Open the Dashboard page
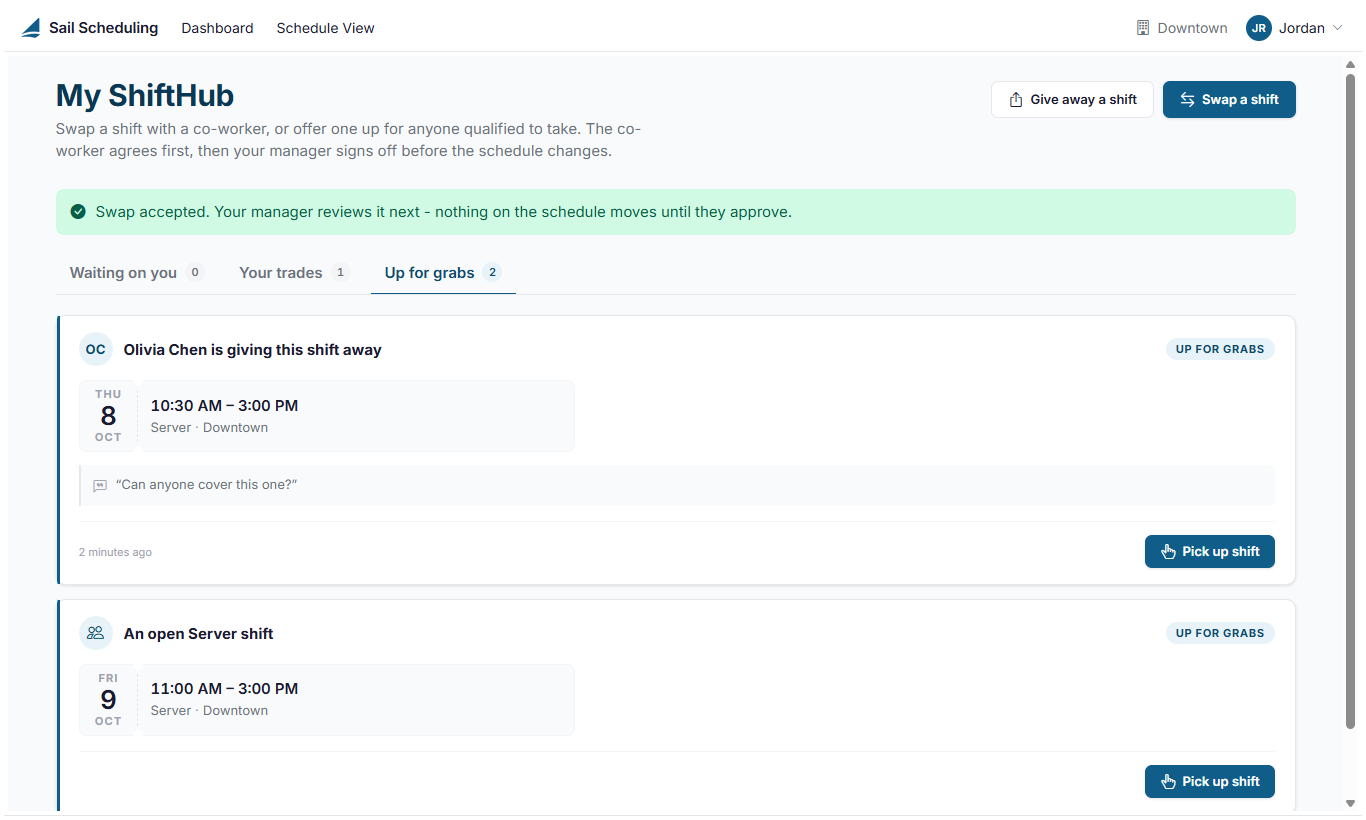The image size is (1366, 820). (x=217, y=28)
